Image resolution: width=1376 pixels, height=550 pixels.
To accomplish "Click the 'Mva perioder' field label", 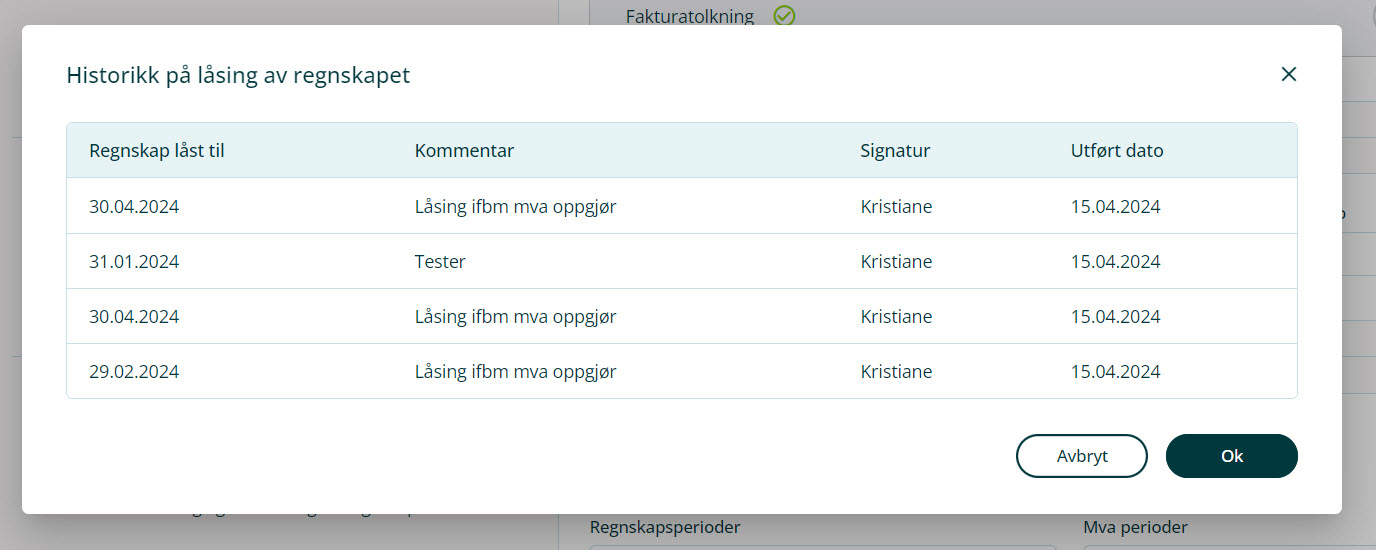I will click(x=1135, y=527).
